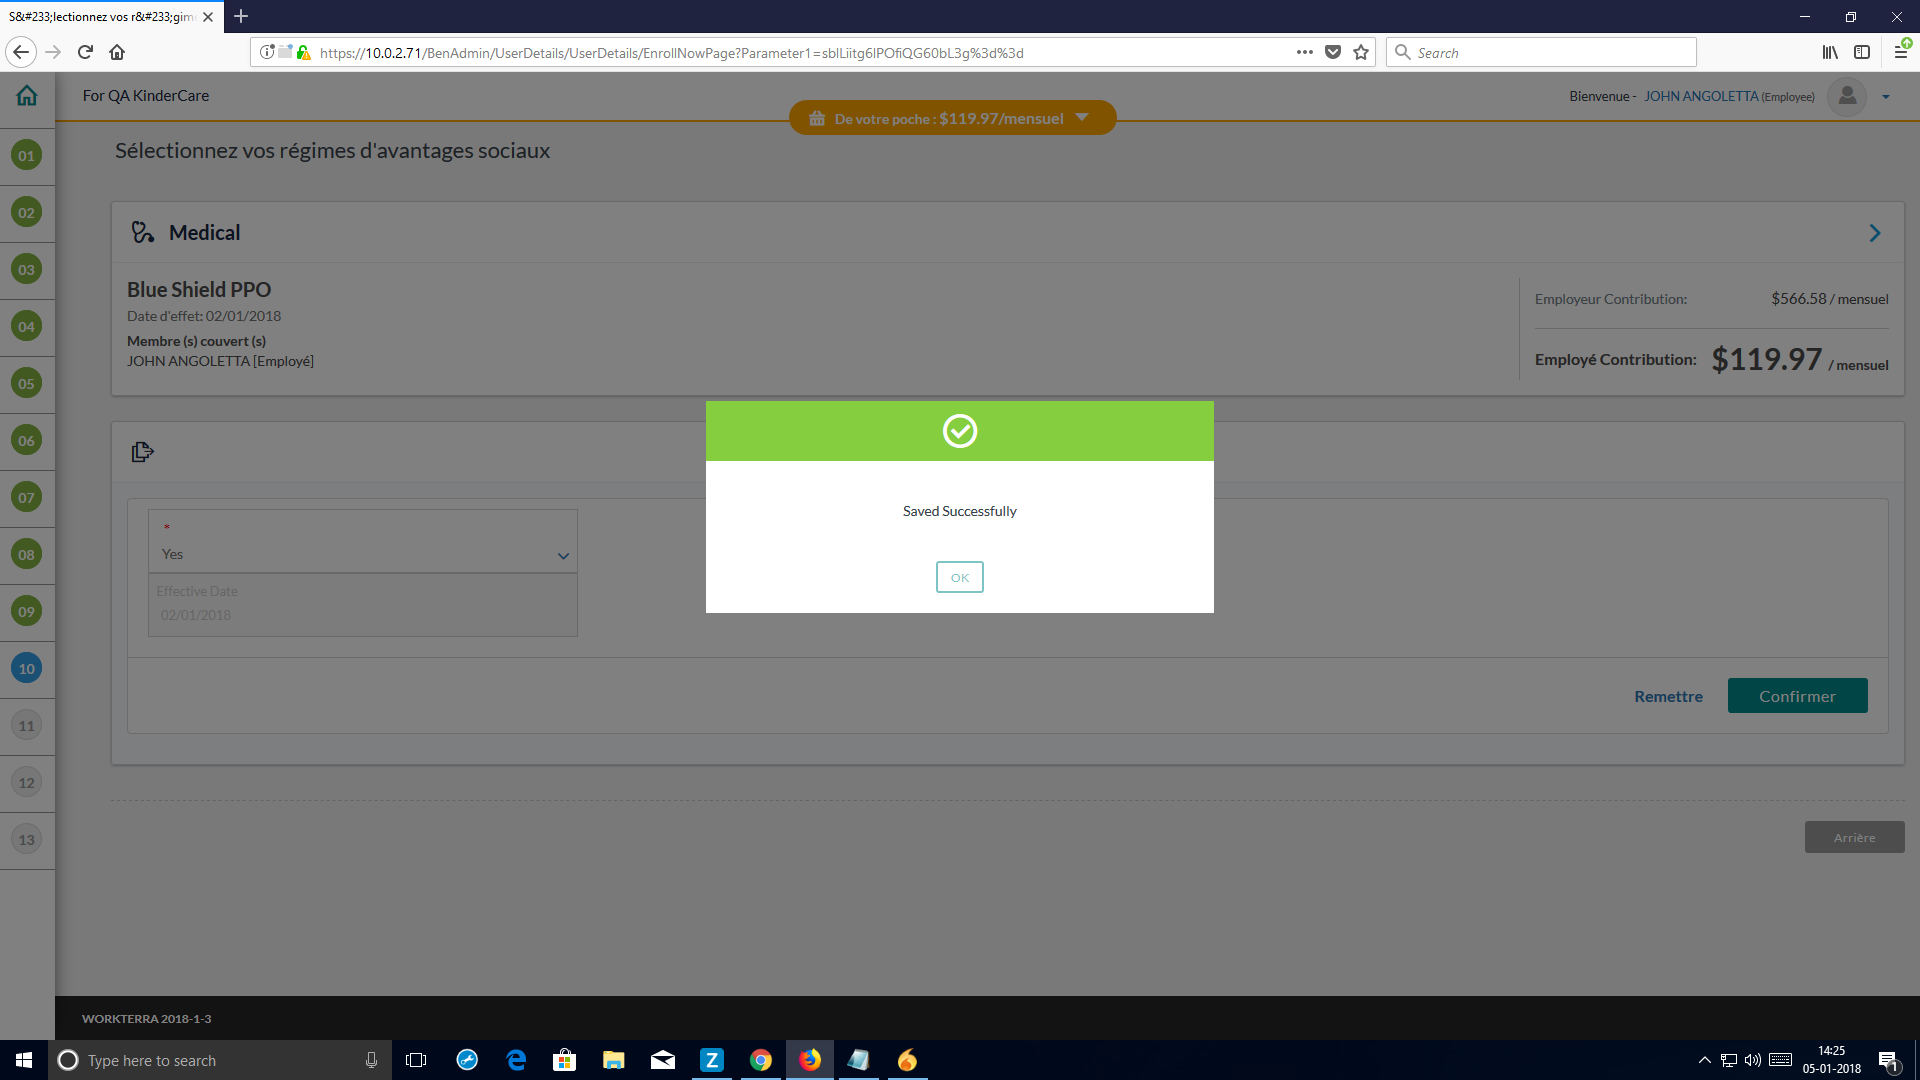Screen dimensions: 1920x1080
Task: Click the browser reload icon
Action: coord(85,52)
